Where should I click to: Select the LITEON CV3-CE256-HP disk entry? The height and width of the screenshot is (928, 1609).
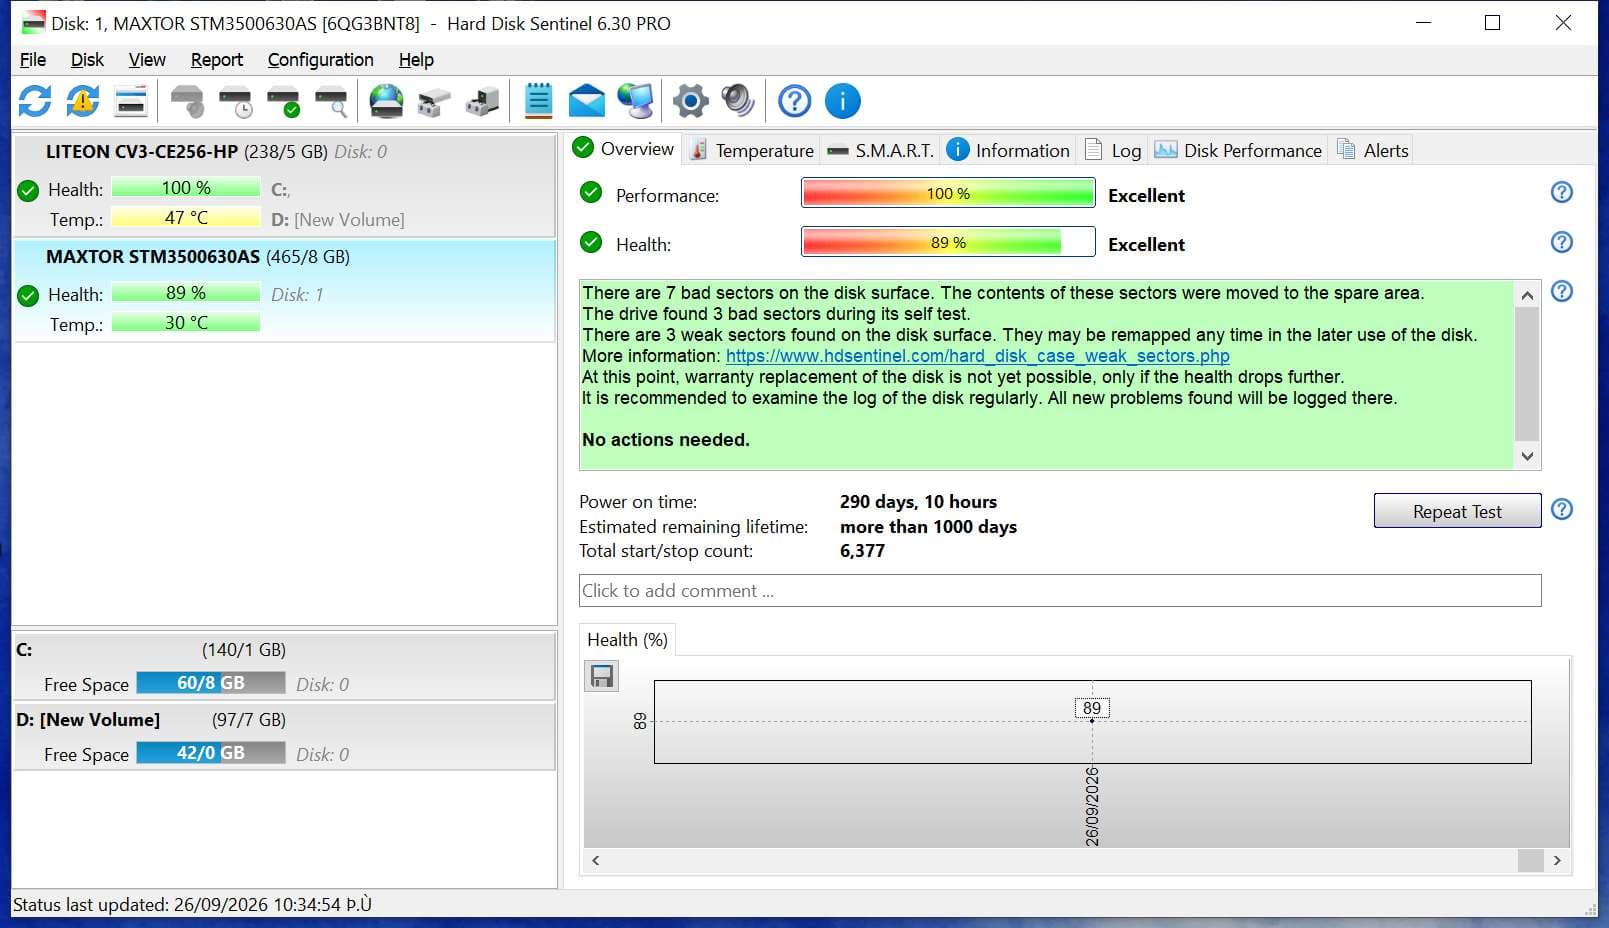(x=284, y=185)
